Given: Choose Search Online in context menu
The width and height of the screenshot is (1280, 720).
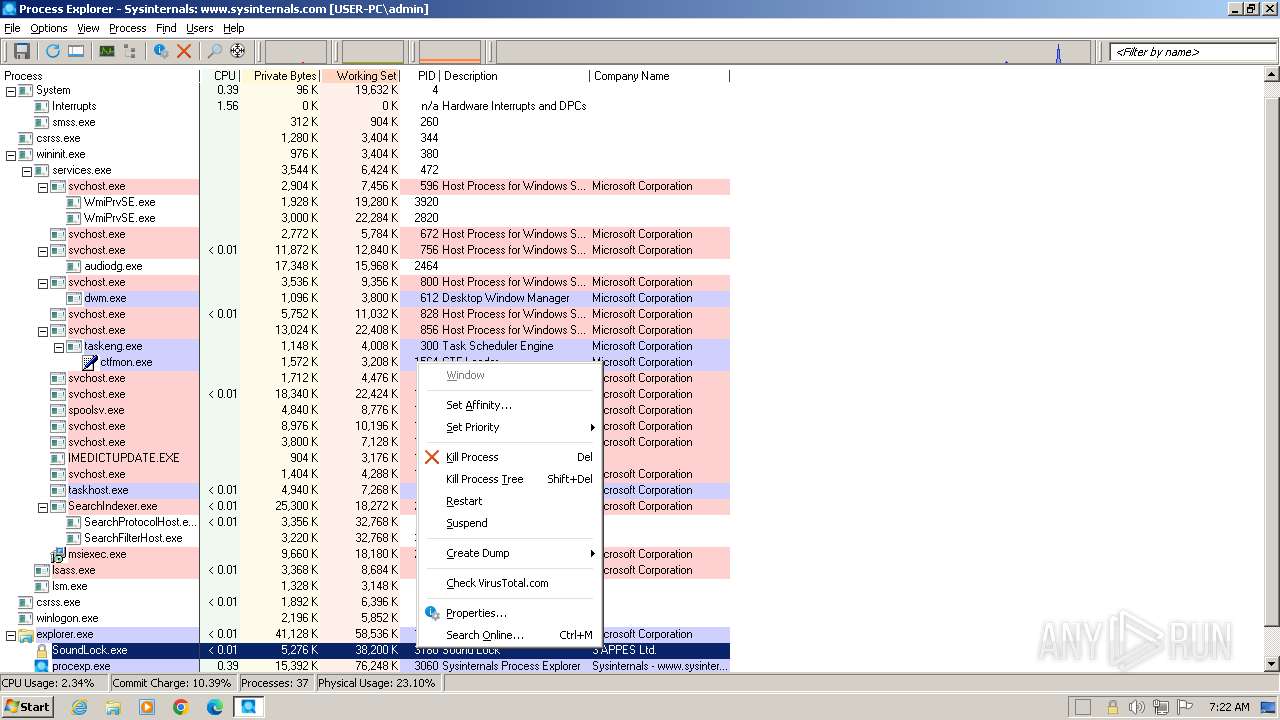Looking at the screenshot, I should pyautogui.click(x=509, y=635).
